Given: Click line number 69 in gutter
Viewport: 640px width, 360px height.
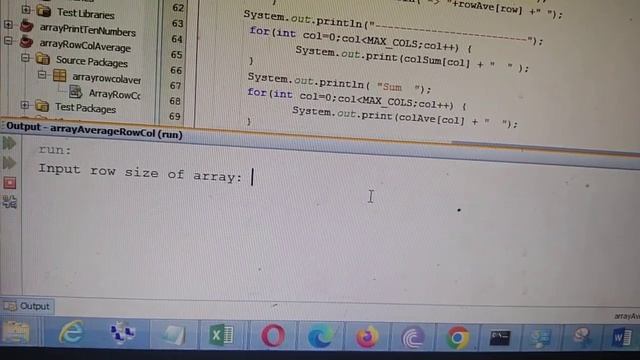Looking at the screenshot, I should coord(175,116).
